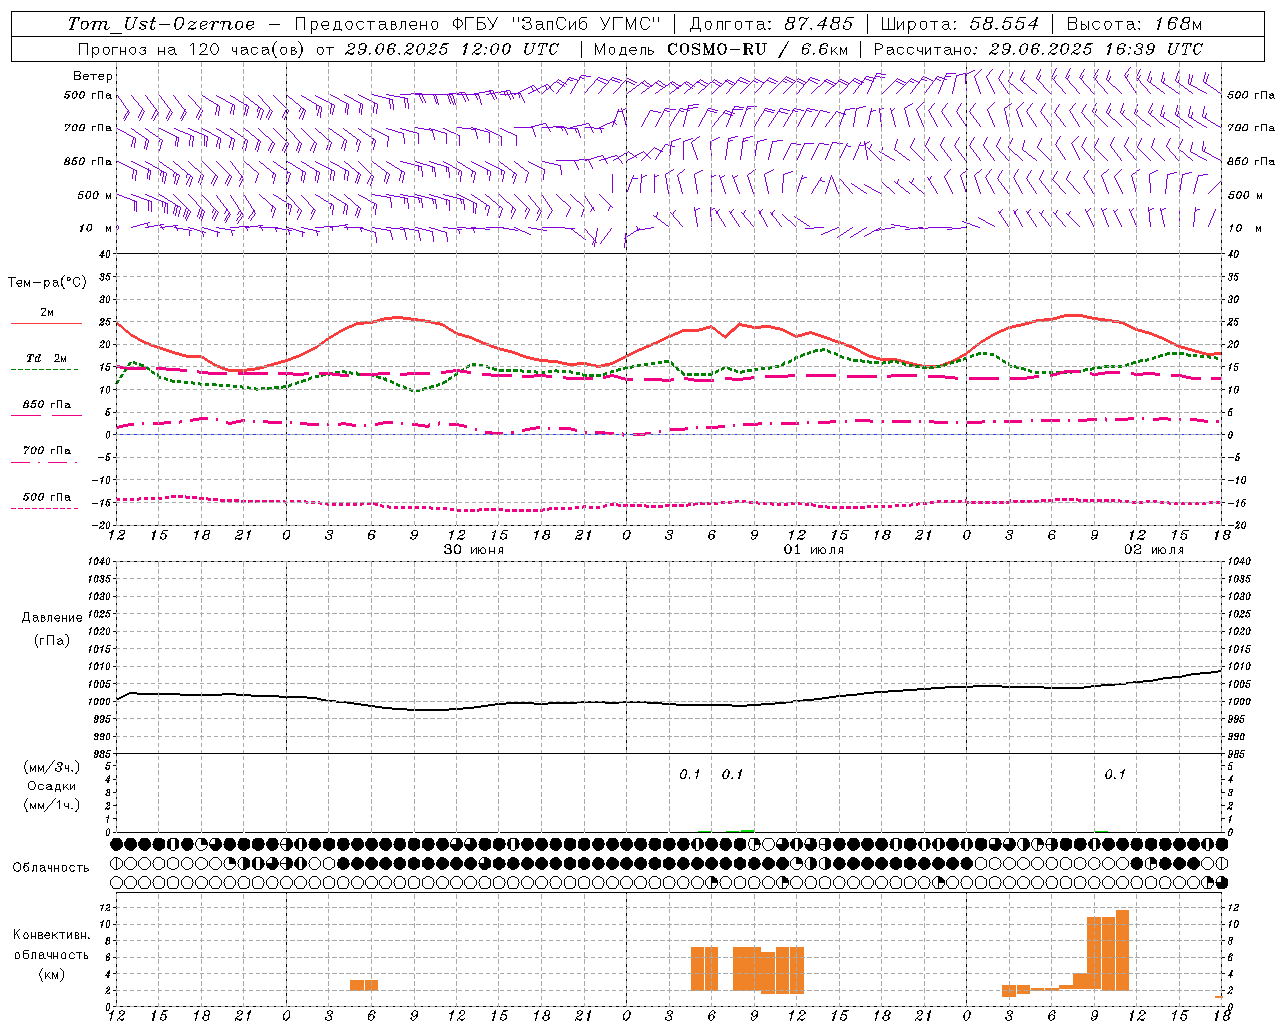The width and height of the screenshot is (1280, 1024).
Task: Click the model name COSMO-RU / 6.6км
Action: [758, 49]
